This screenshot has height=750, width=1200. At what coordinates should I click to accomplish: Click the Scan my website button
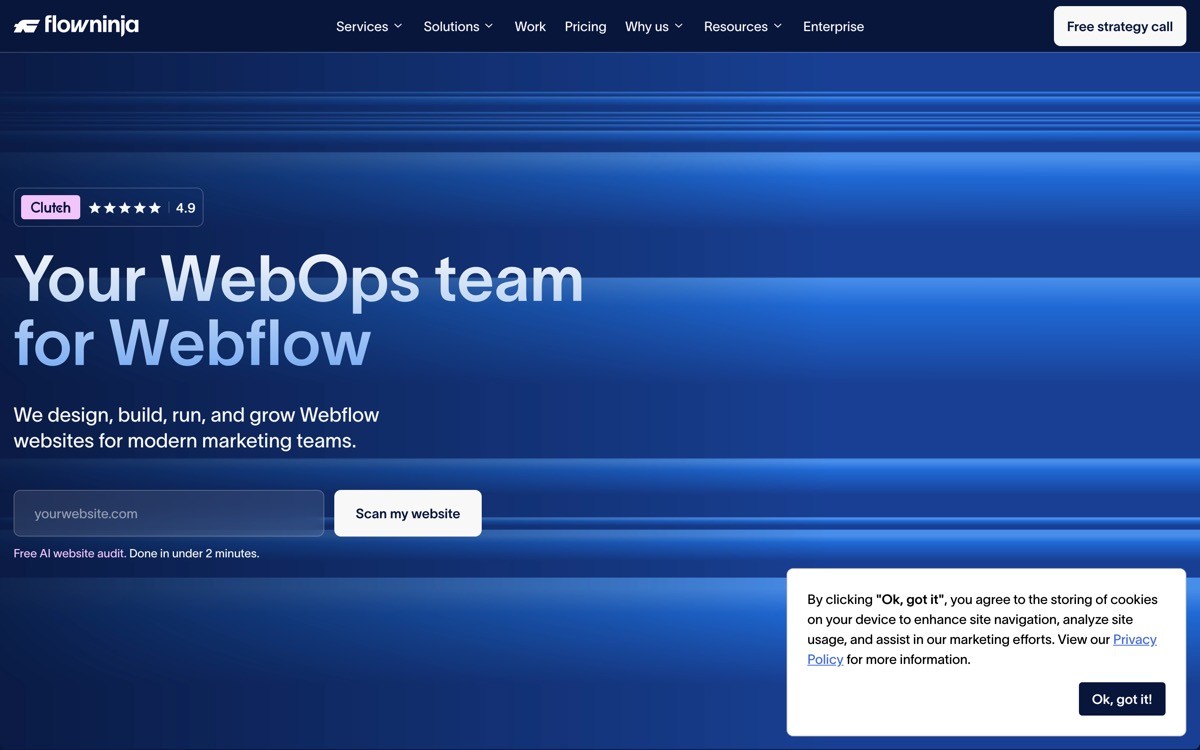click(x=408, y=513)
